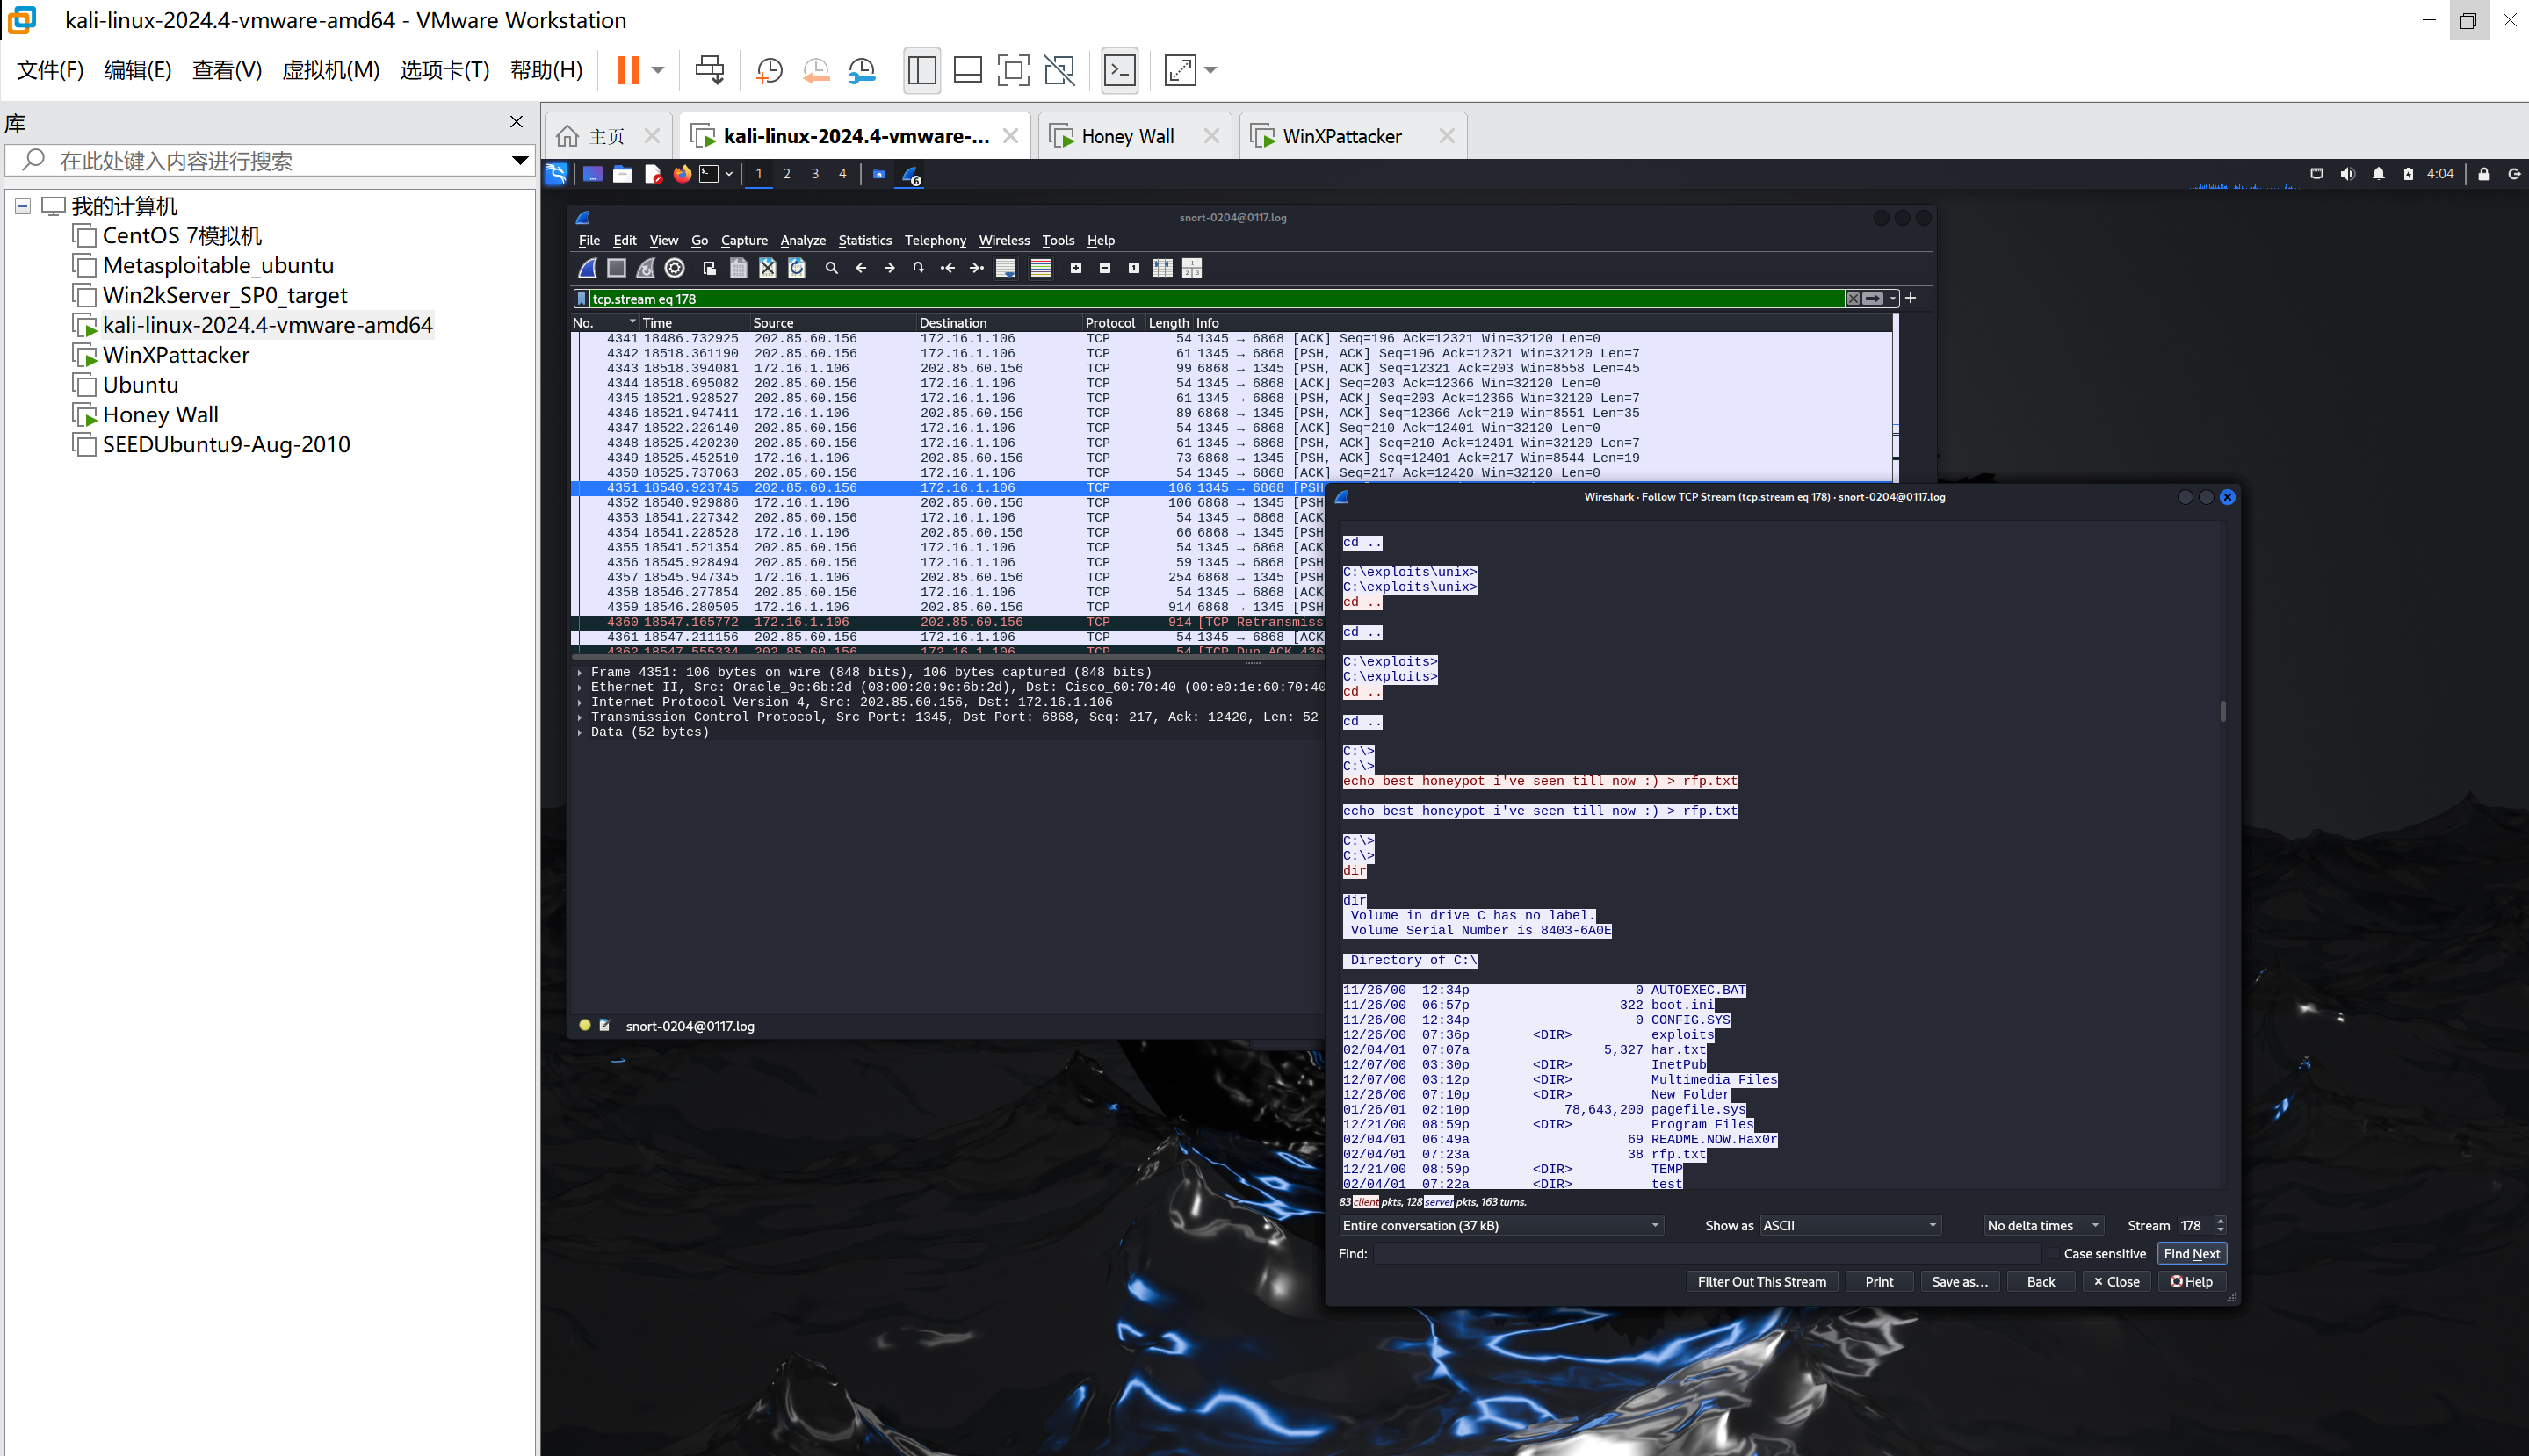Click the find packet magnifier icon
This screenshot has height=1456, width=2529.
831,268
